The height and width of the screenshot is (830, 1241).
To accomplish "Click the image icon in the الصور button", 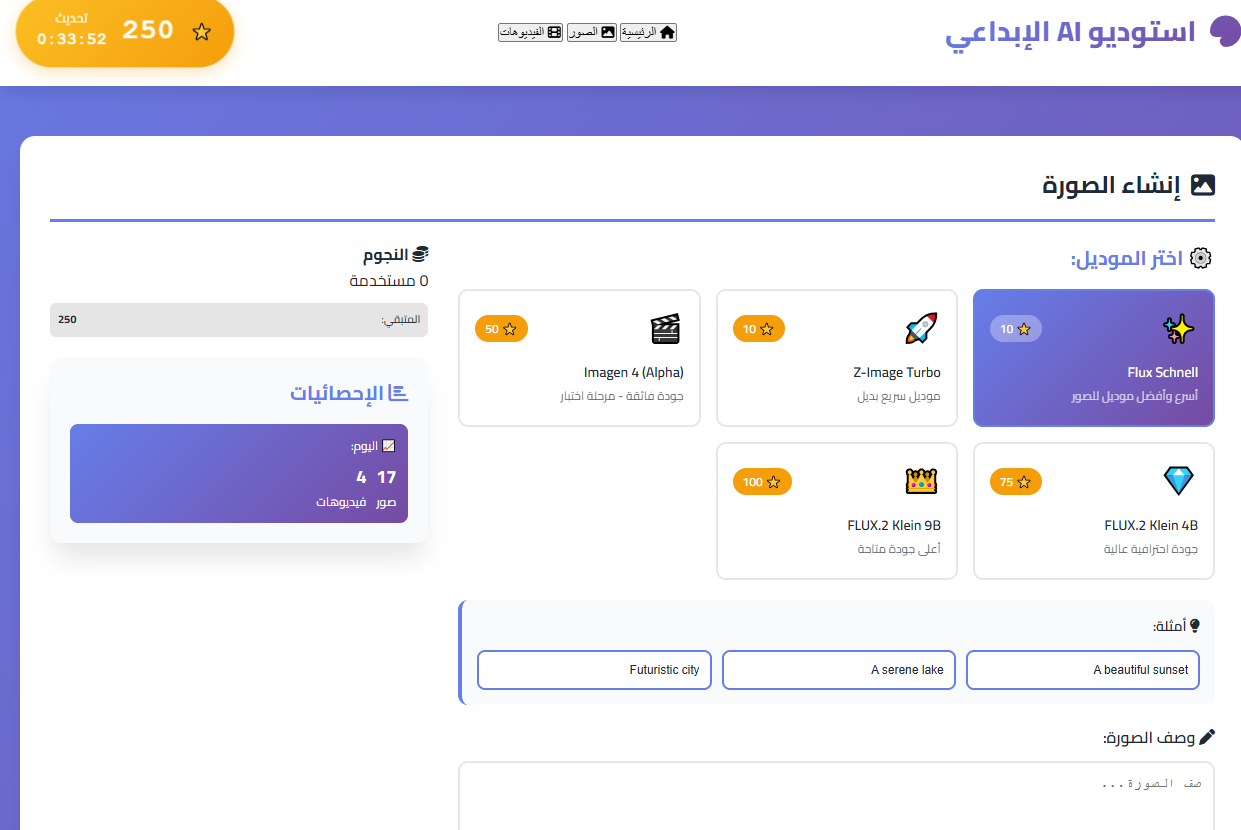I will (607, 32).
